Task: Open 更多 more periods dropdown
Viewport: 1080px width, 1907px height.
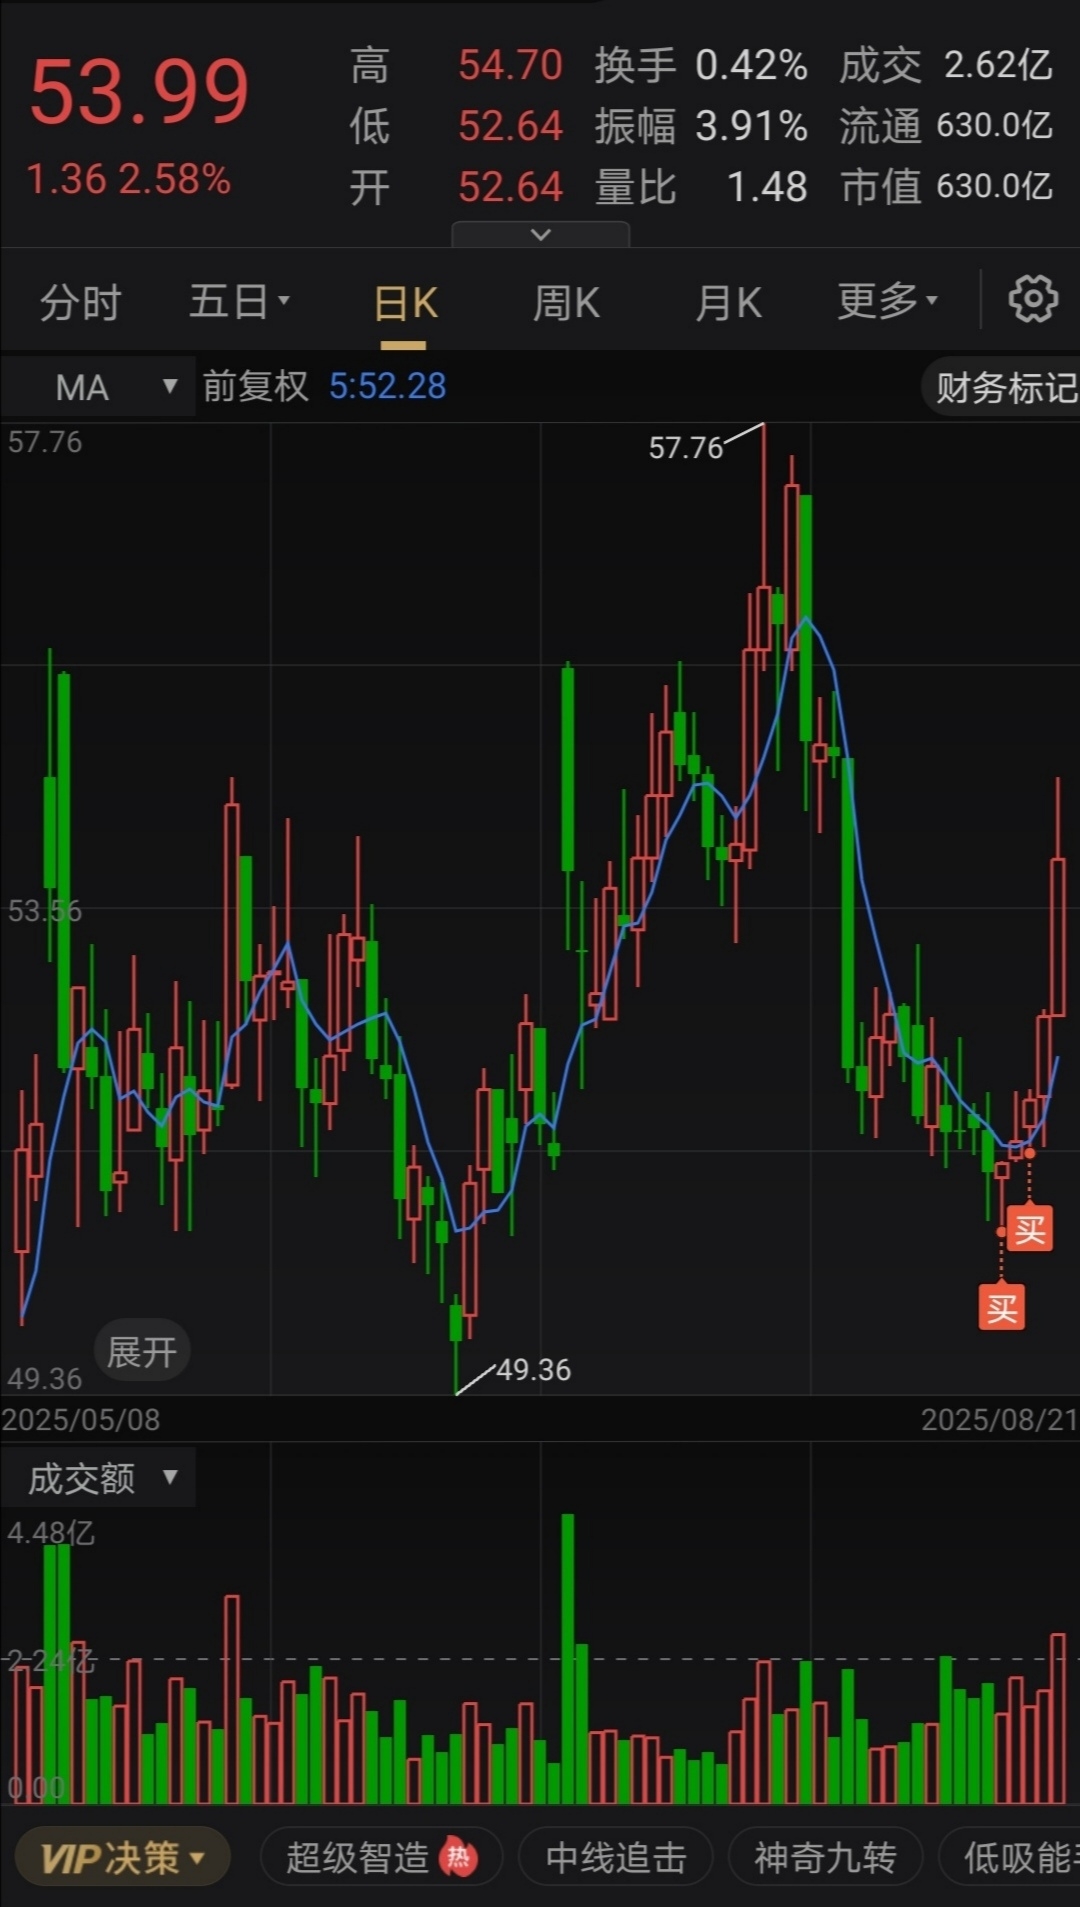Action: pyautogui.click(x=888, y=301)
